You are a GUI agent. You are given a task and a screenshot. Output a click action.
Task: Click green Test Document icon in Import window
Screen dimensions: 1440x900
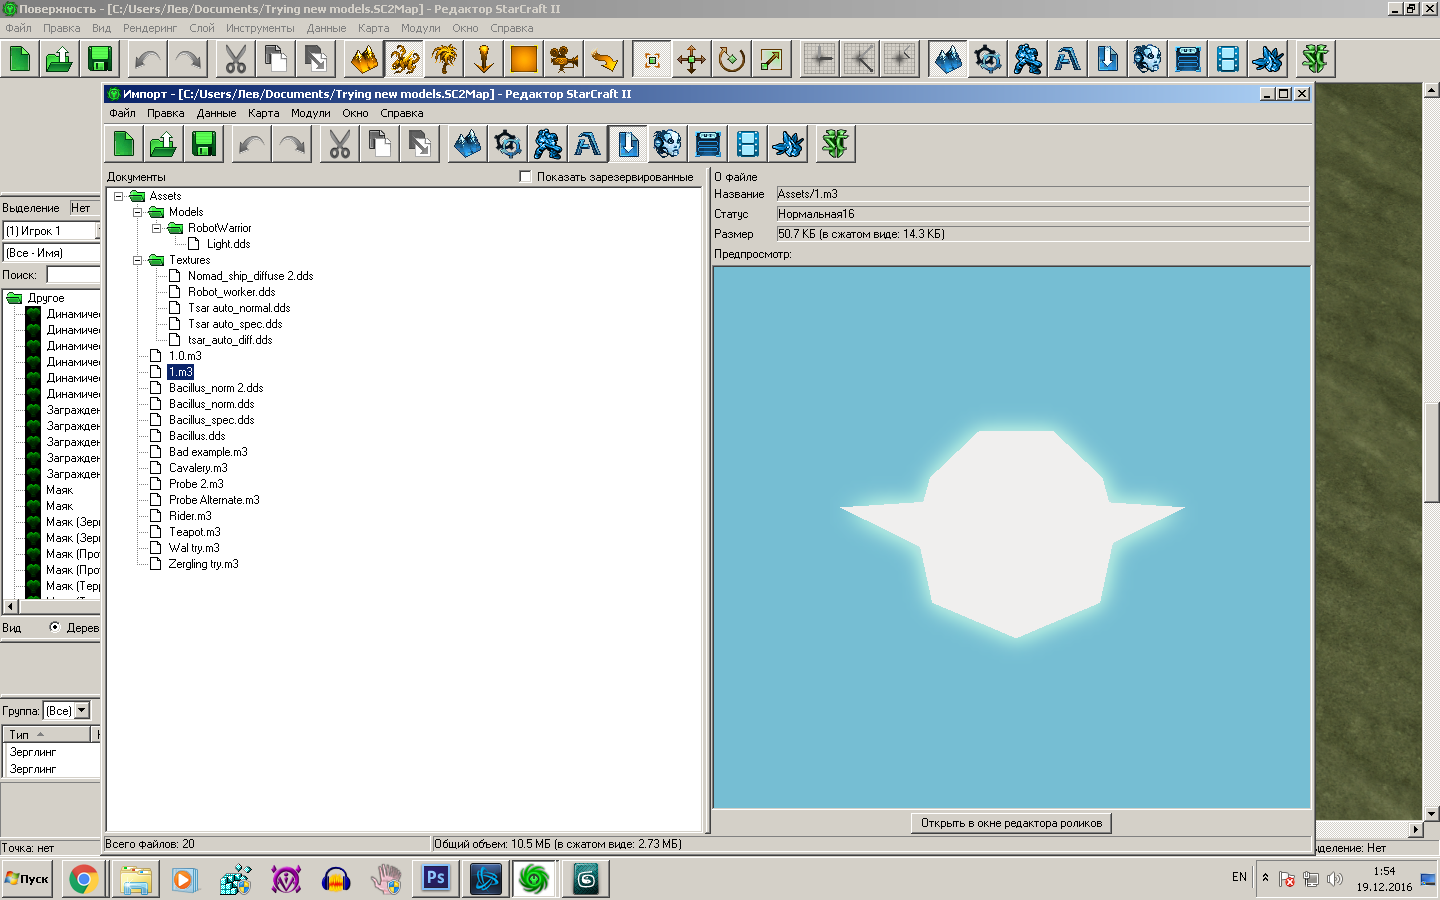(x=836, y=145)
